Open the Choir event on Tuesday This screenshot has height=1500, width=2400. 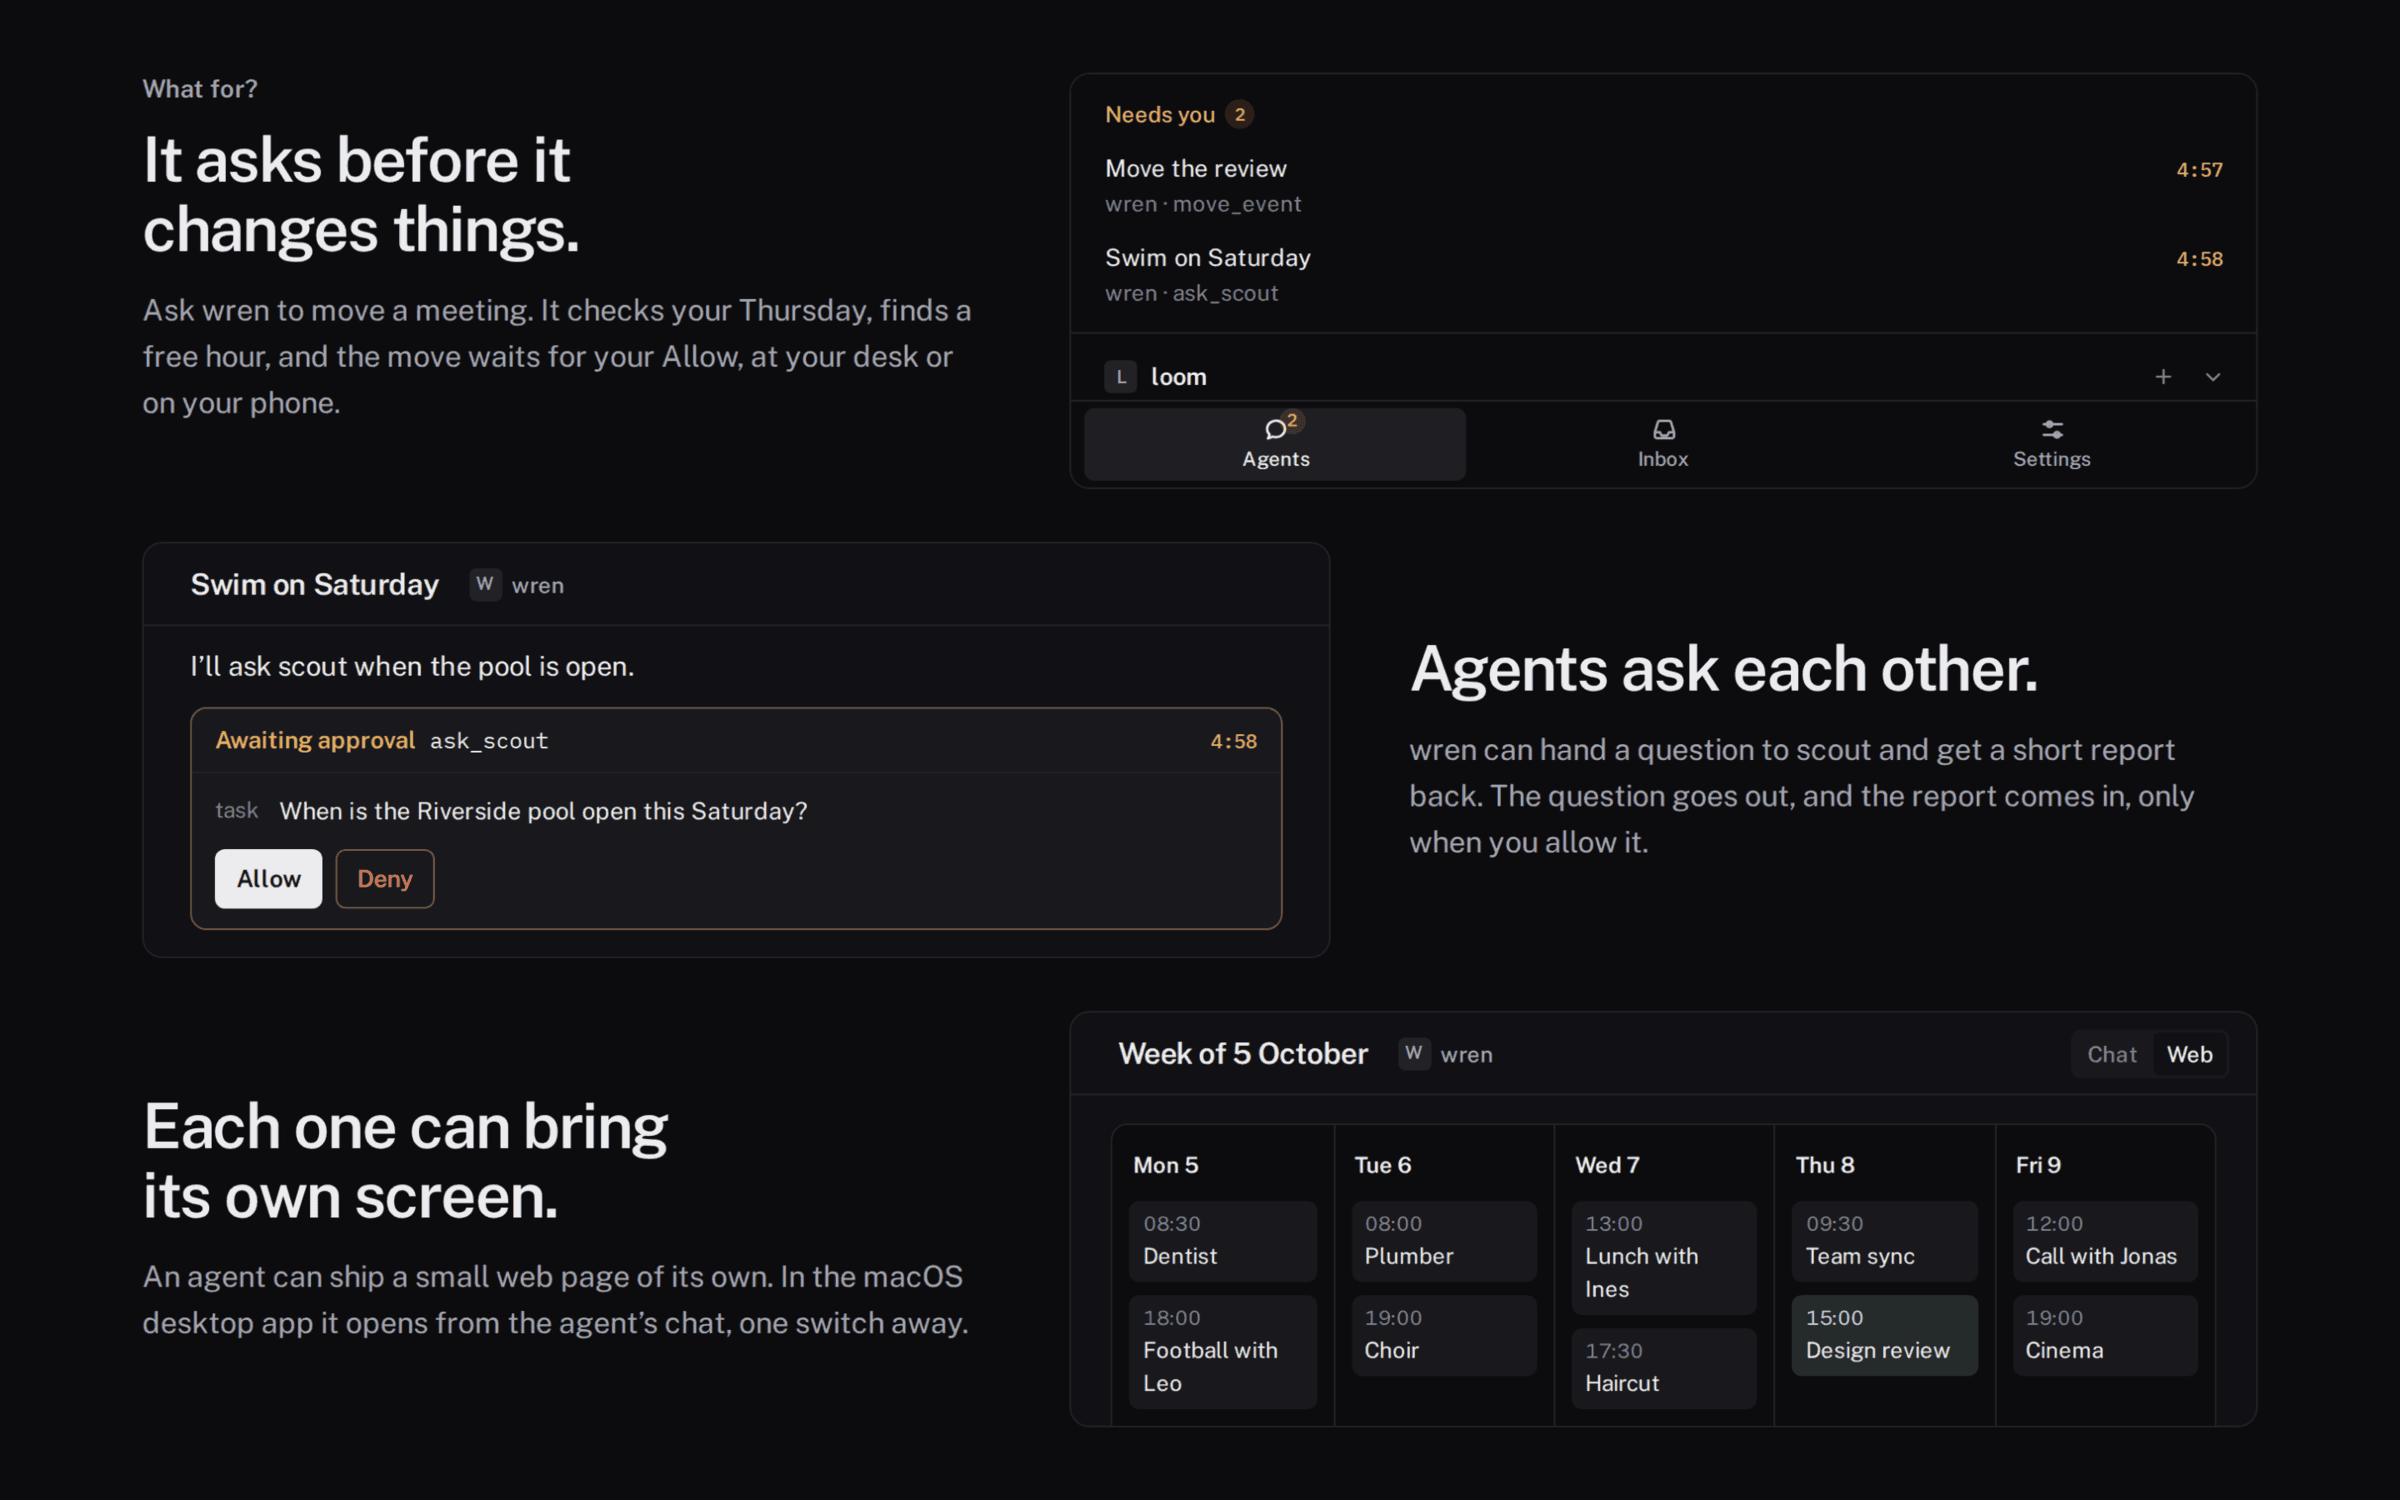pyautogui.click(x=1444, y=1336)
